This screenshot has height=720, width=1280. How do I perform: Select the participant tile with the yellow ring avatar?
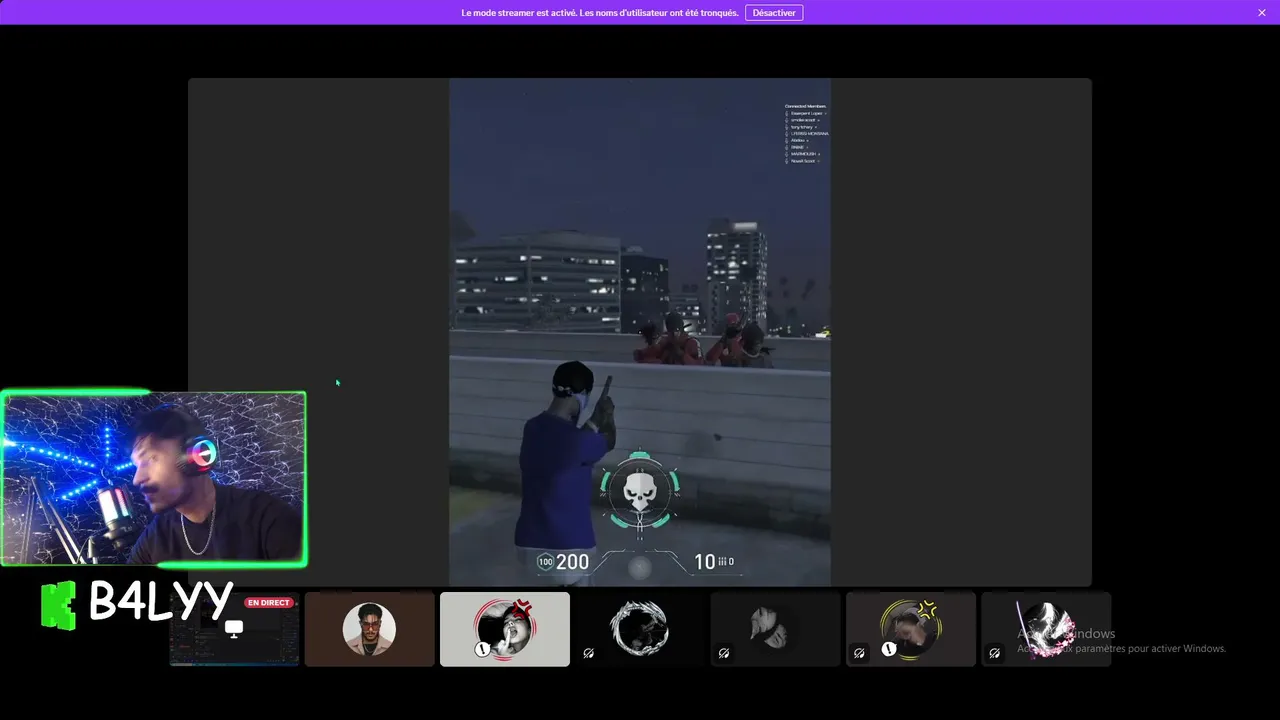[911, 629]
